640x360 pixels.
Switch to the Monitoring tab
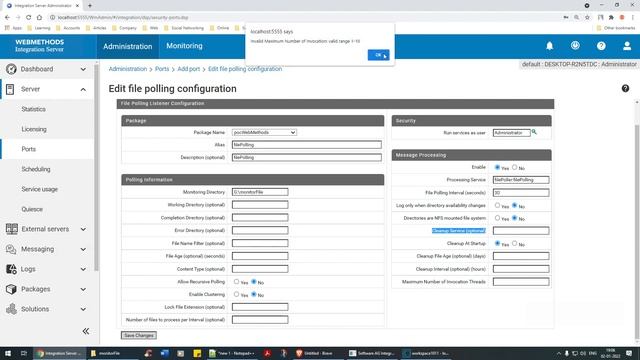pyautogui.click(x=184, y=46)
